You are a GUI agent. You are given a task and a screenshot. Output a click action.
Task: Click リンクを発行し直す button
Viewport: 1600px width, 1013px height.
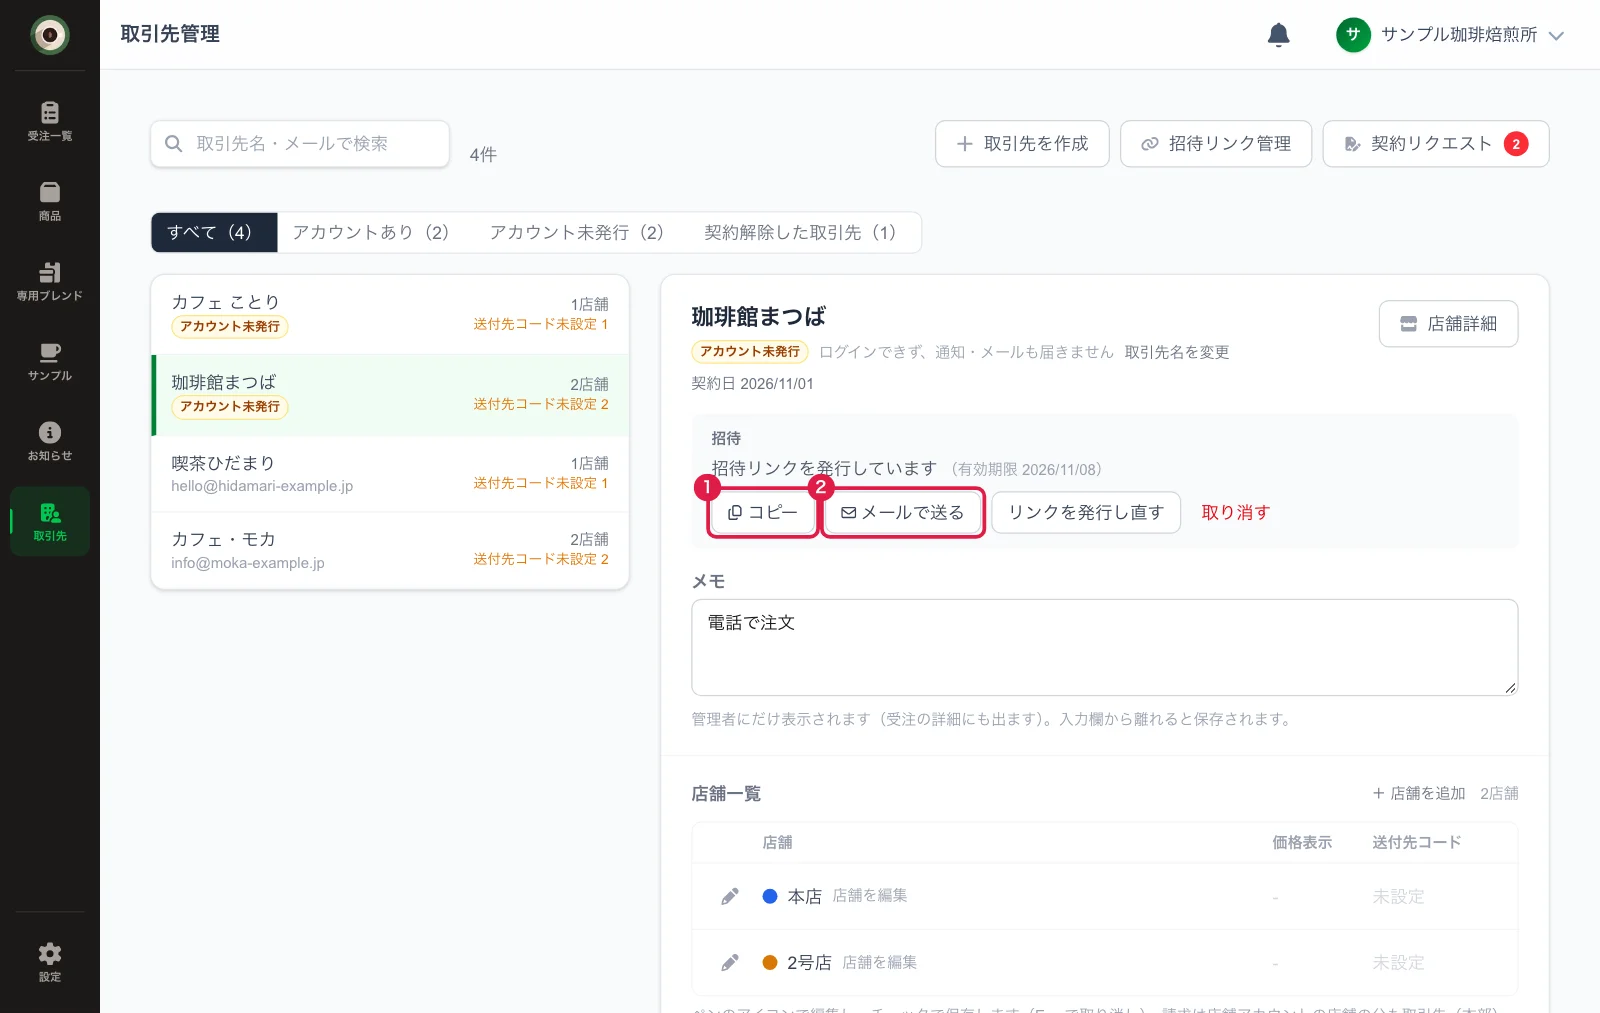coord(1086,513)
